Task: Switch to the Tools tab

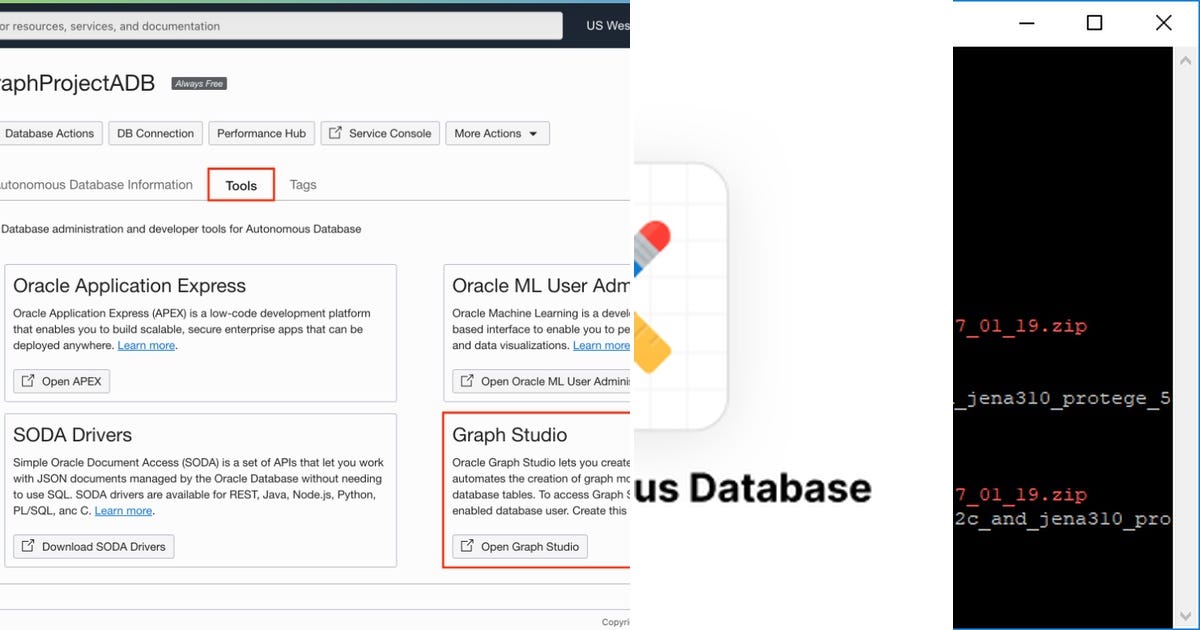Action: 240,184
